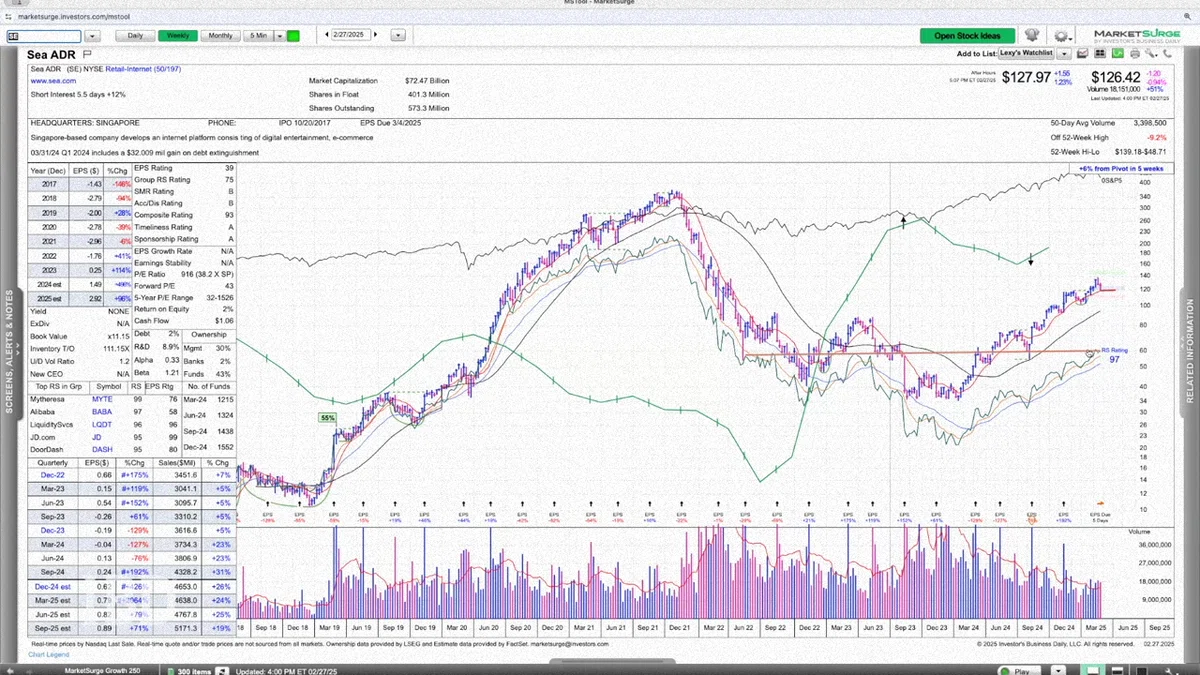Open the wrench tools menu

(x=1150, y=53)
